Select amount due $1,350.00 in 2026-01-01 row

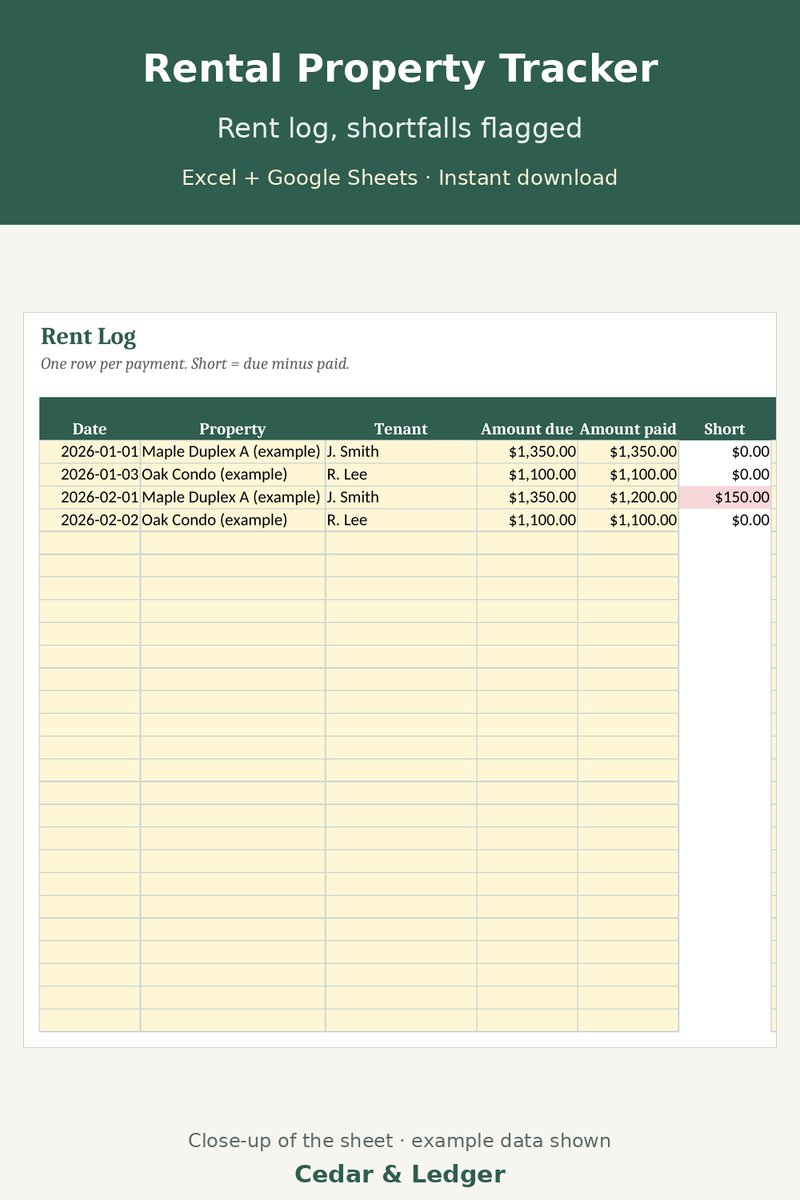coord(528,451)
